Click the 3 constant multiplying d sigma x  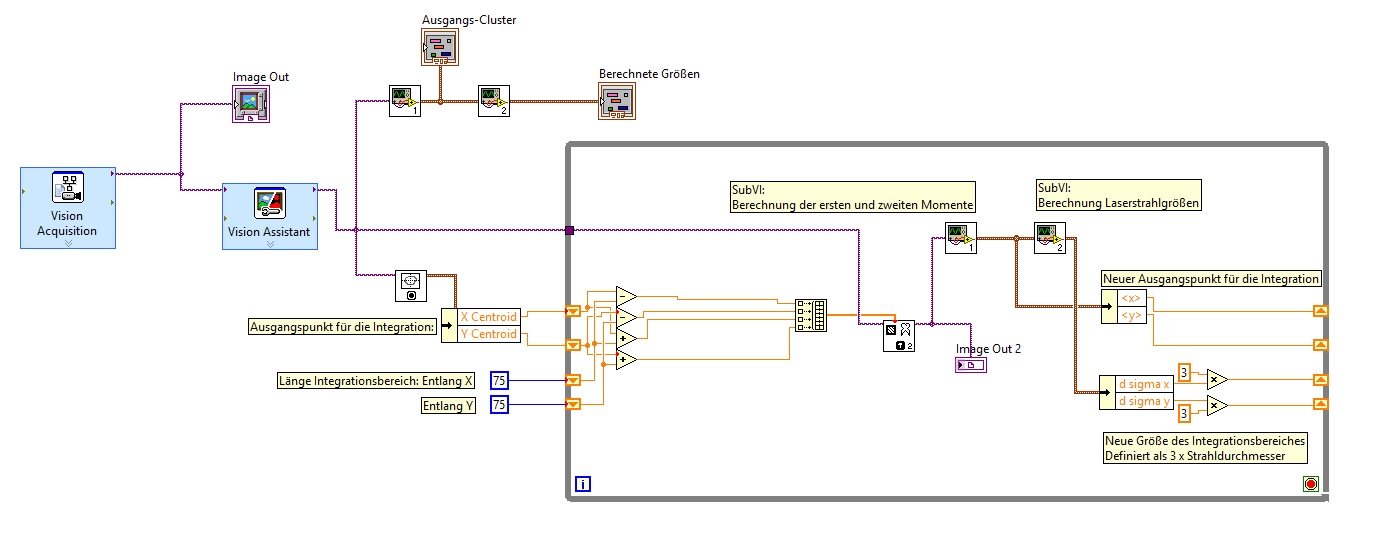pos(1184,372)
